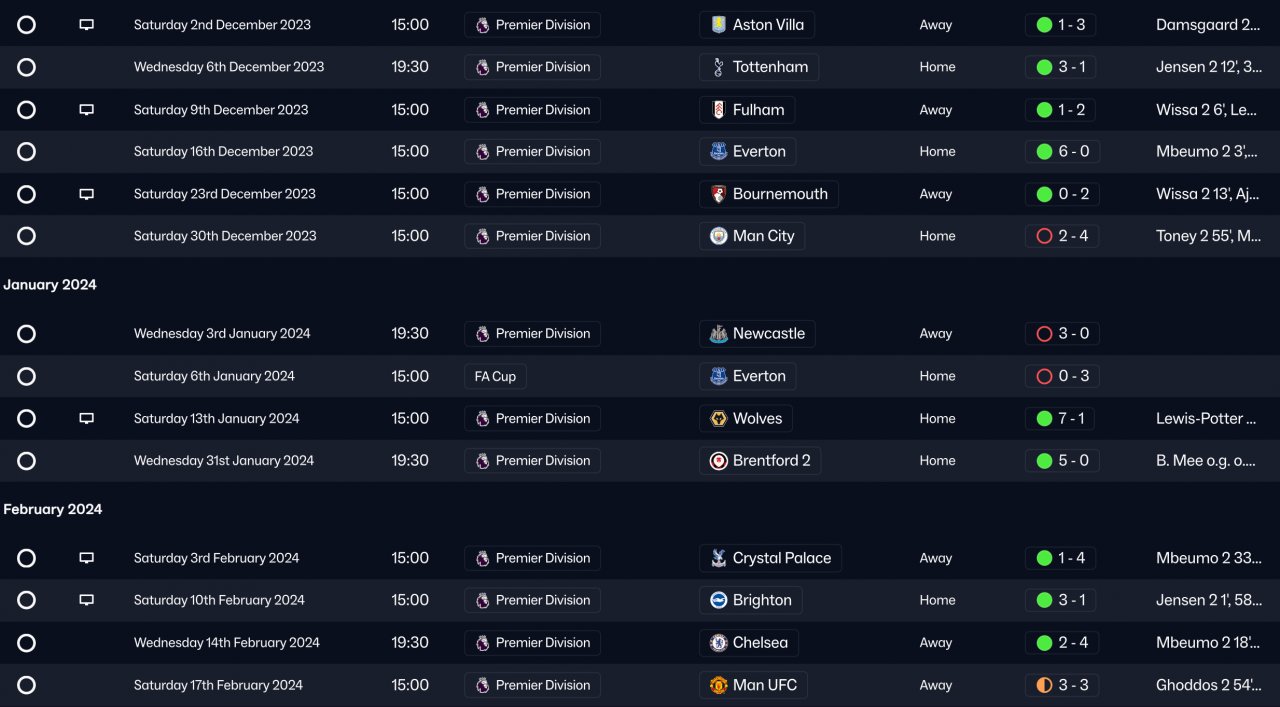Click the TV broadcast icon on the Brighton row

tap(87, 600)
